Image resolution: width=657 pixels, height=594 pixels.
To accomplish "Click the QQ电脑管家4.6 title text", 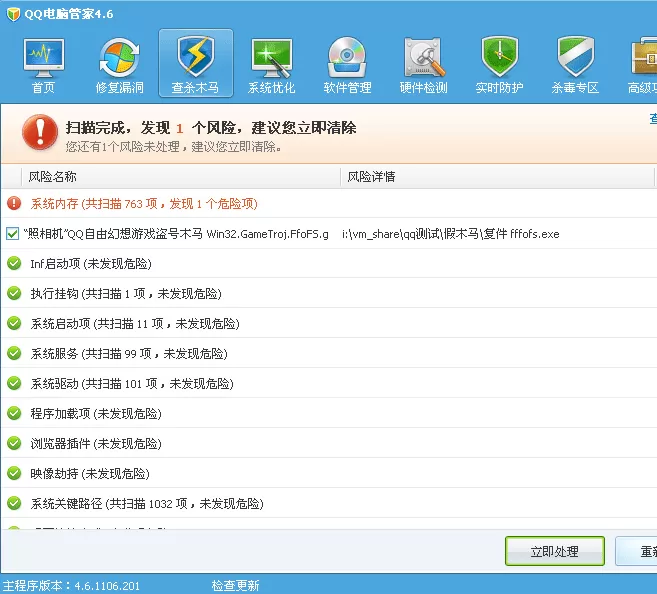I will point(69,14).
